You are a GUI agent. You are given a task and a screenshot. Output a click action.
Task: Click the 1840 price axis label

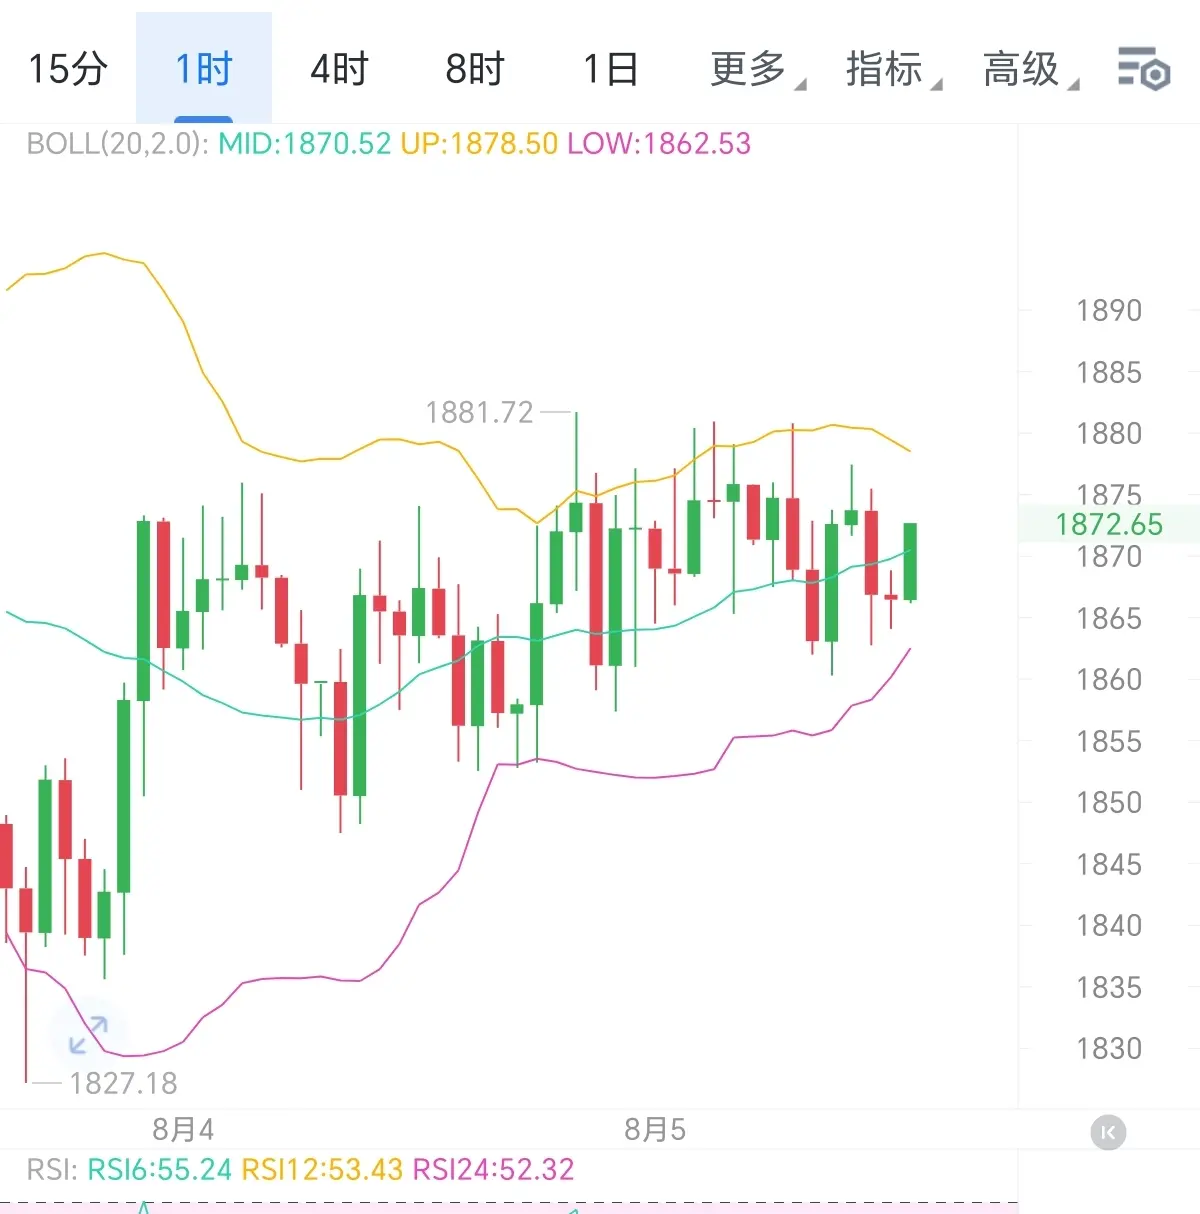pyautogui.click(x=1108, y=926)
